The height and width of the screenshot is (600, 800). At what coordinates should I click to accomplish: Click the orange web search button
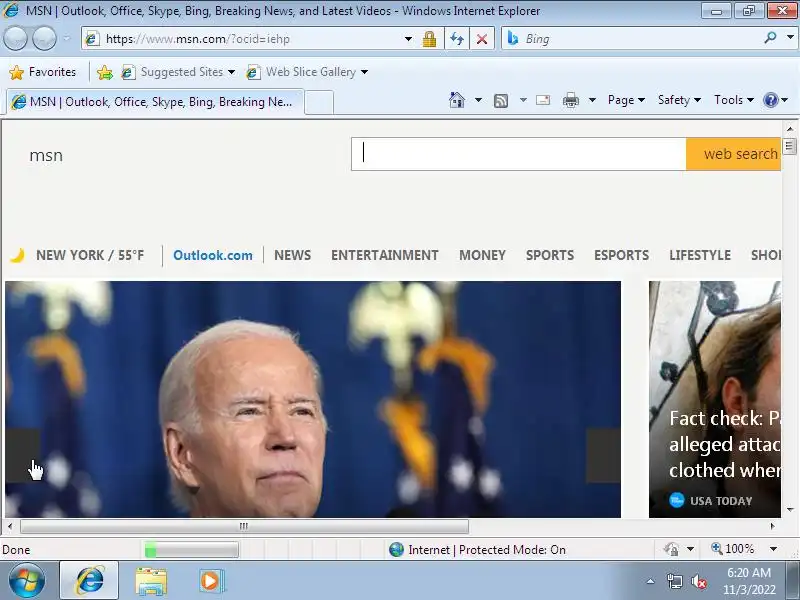(x=733, y=154)
